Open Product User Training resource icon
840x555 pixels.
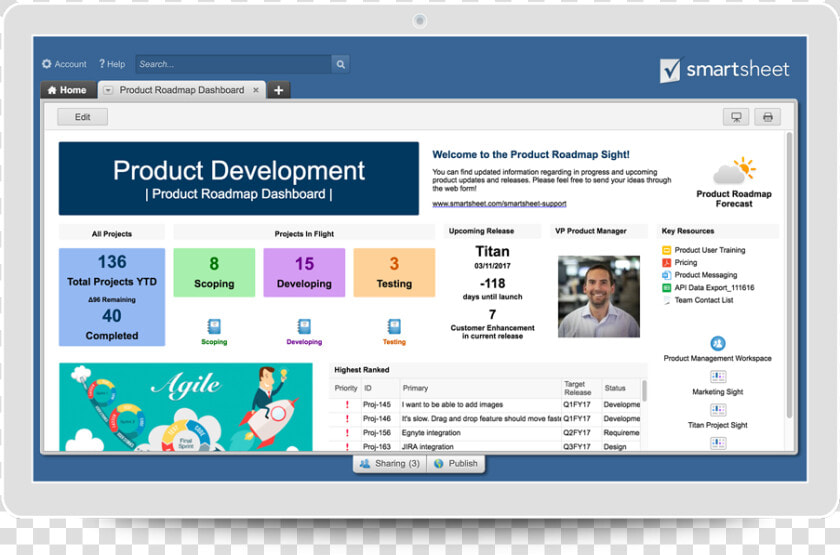(x=666, y=250)
